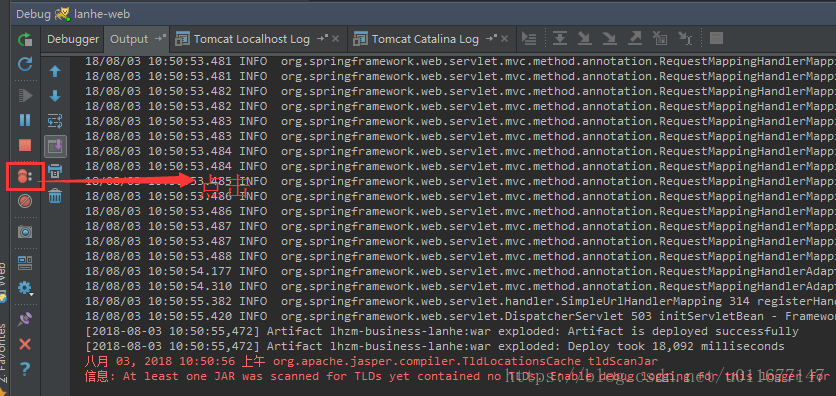The image size is (836, 396).
Task: Click the pin arrow on Tomcat Catalina Log tab
Action: [491, 39]
